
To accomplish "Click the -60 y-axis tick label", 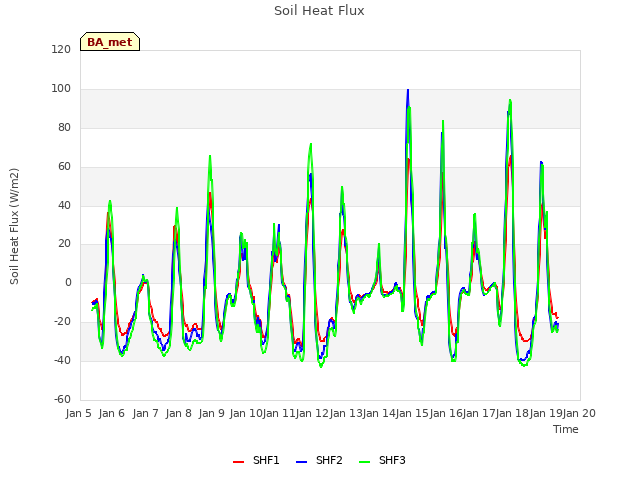I will tap(62, 399).
